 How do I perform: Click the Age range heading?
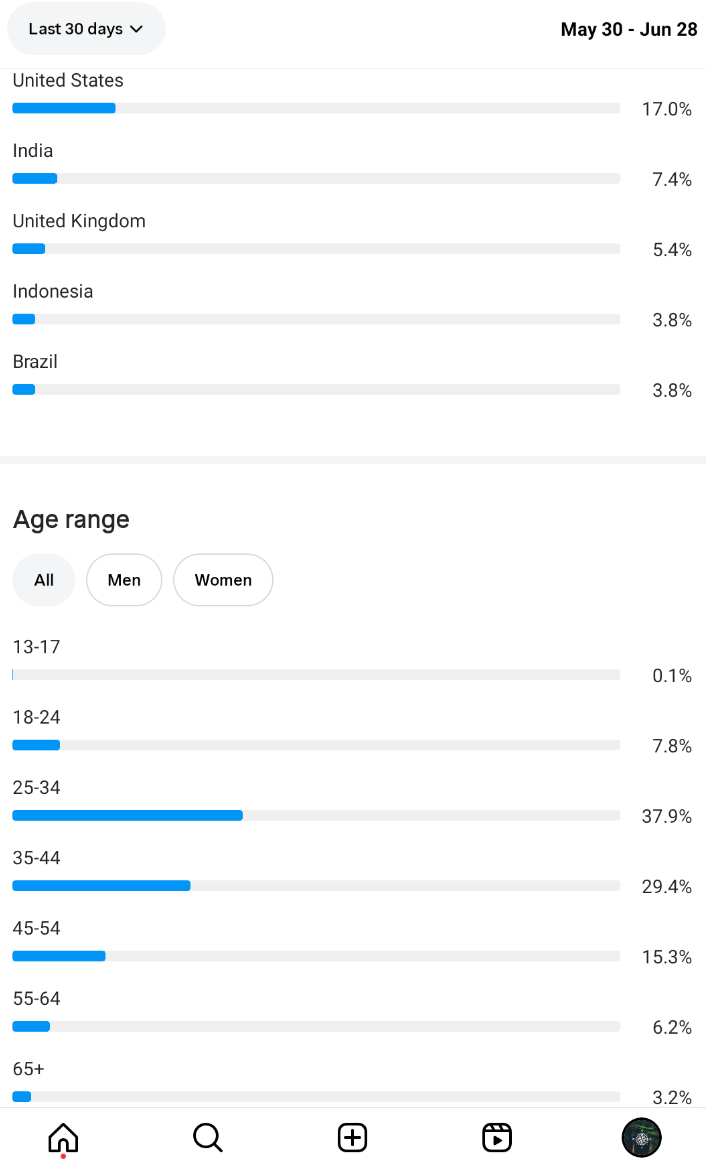click(x=71, y=519)
